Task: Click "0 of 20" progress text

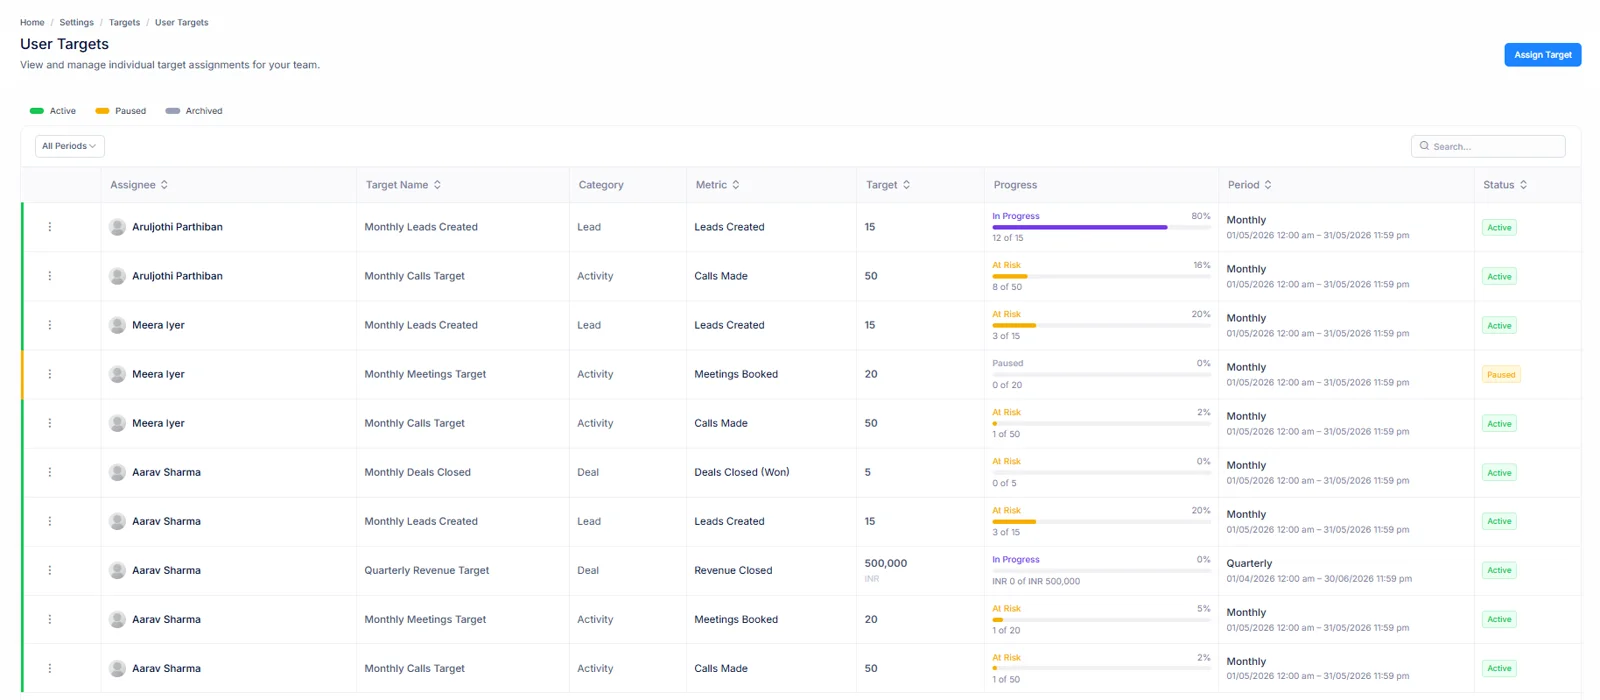Action: coord(1007,385)
